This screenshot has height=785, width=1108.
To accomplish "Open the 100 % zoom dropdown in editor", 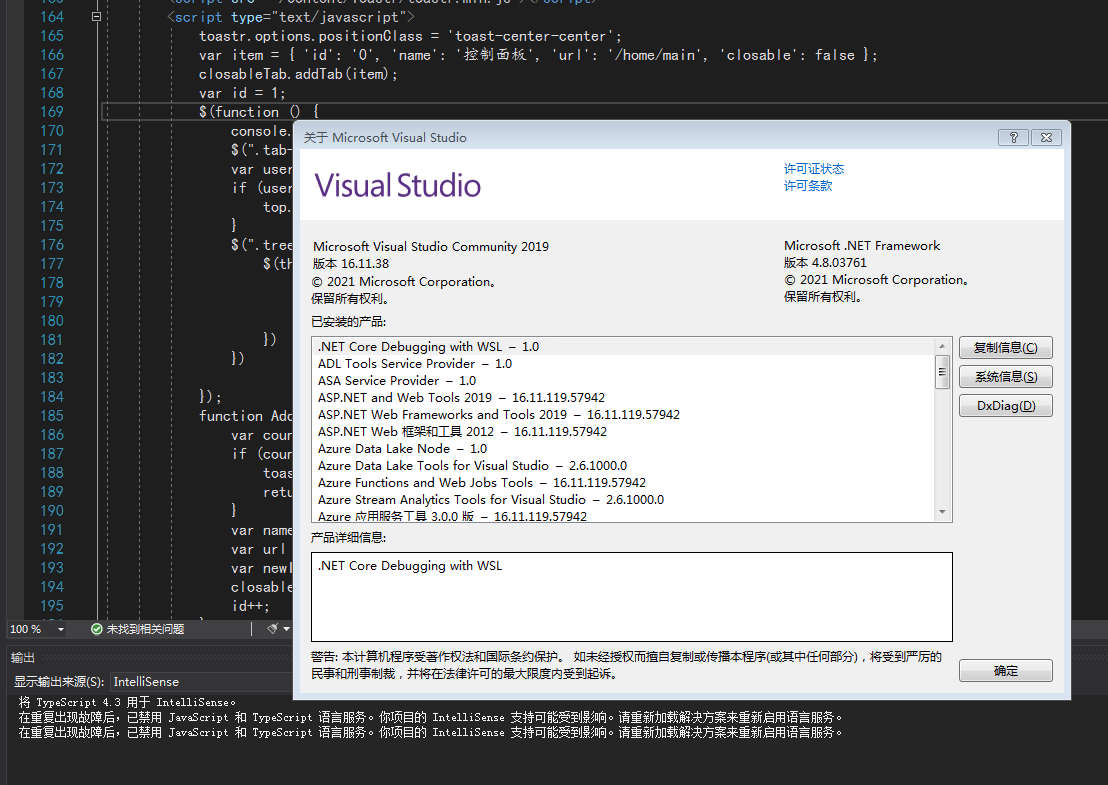I will click(x=61, y=629).
